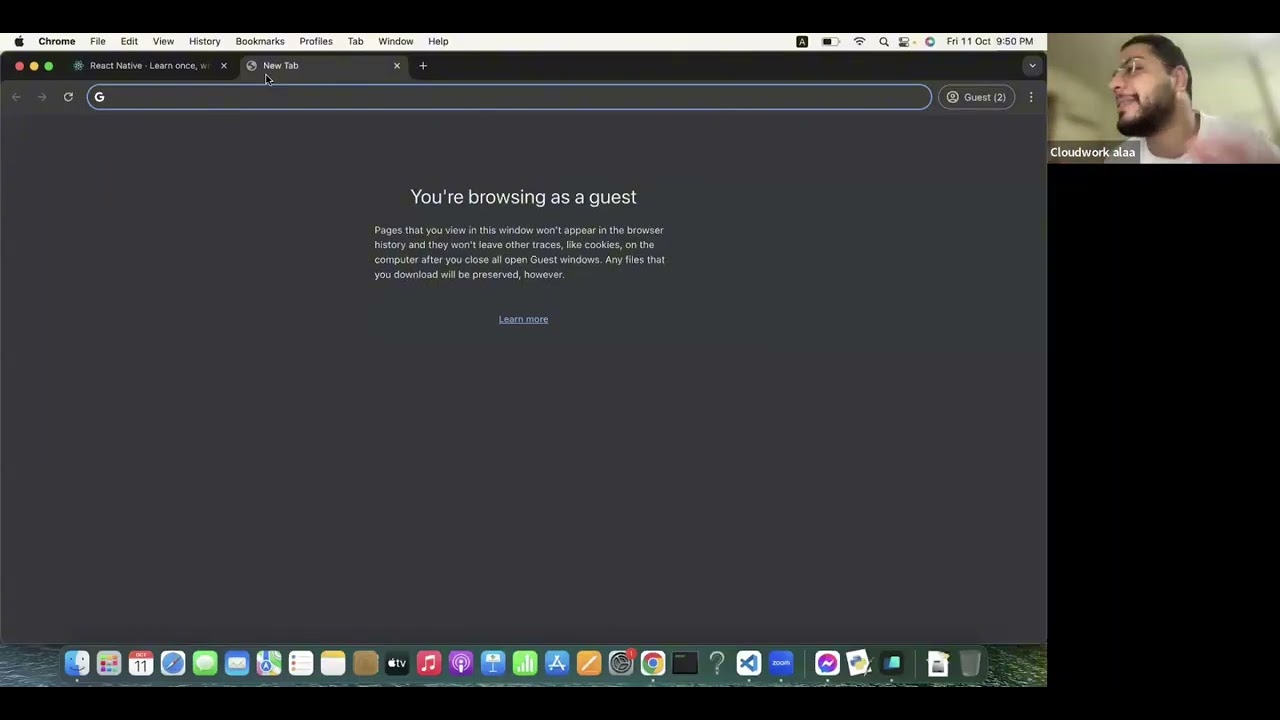Open the File menu
The image size is (1280, 720).
(98, 42)
